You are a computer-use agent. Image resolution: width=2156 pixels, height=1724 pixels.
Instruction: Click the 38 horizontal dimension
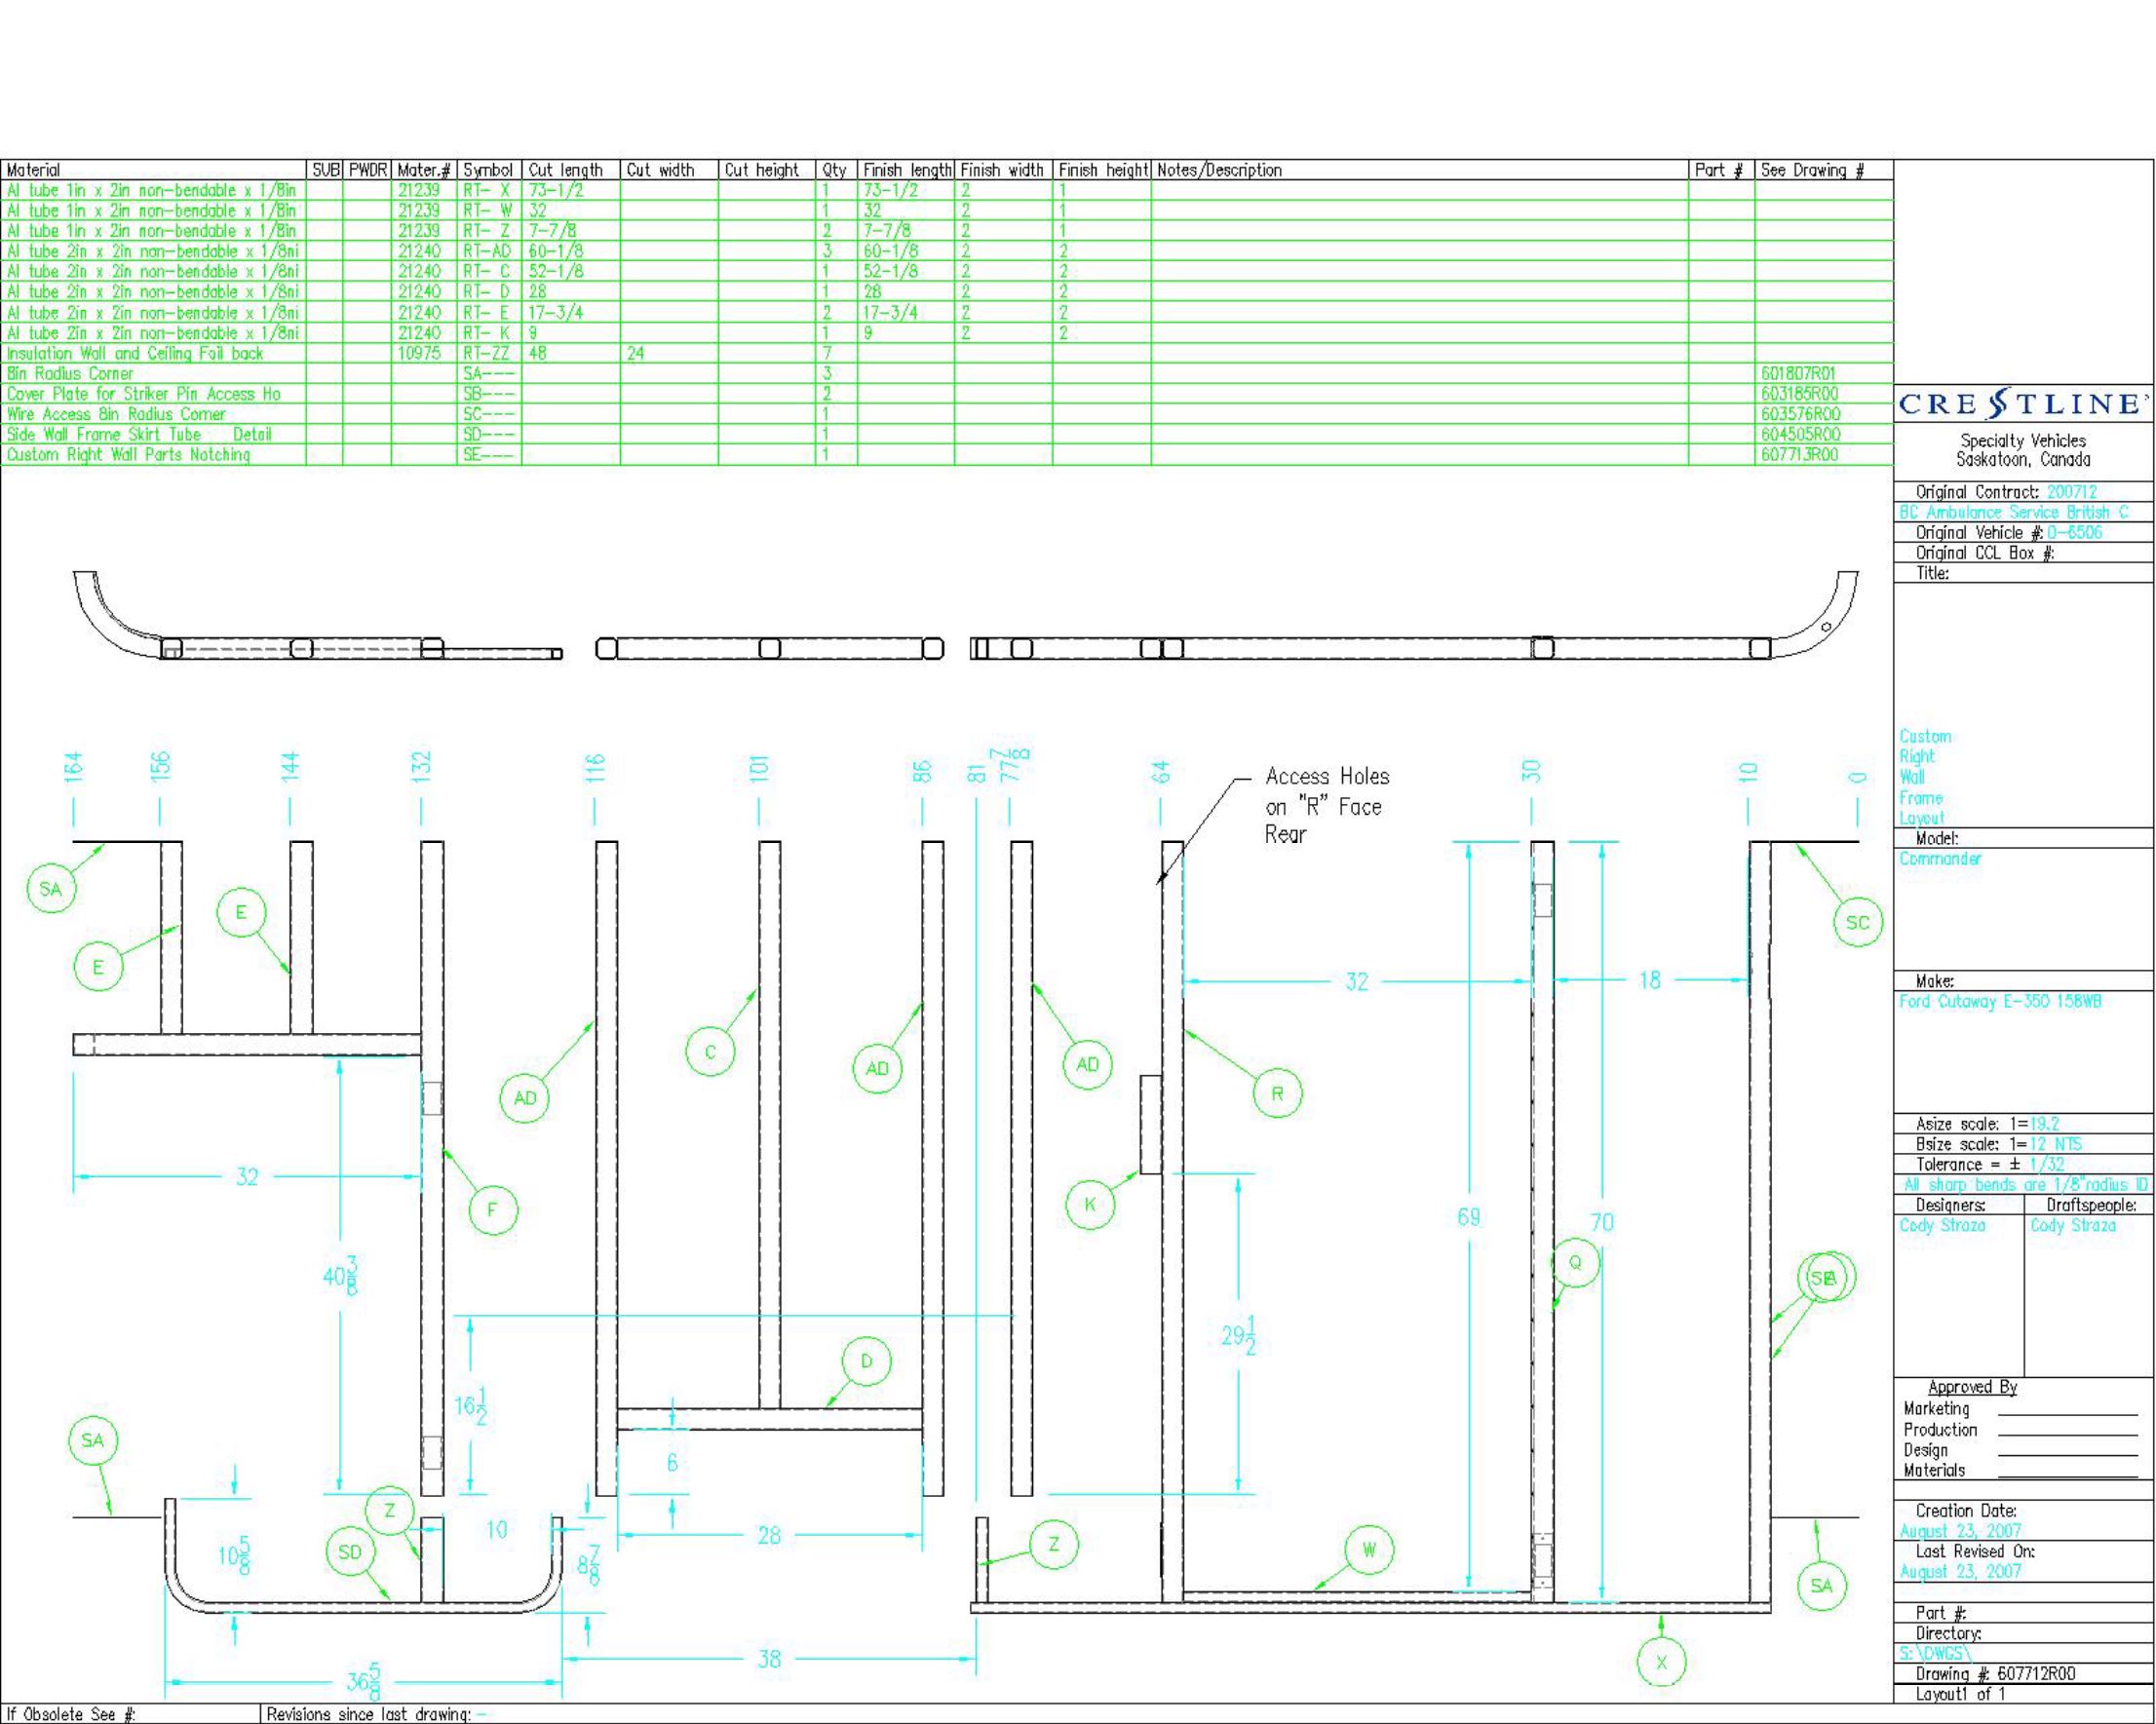pos(768,1659)
